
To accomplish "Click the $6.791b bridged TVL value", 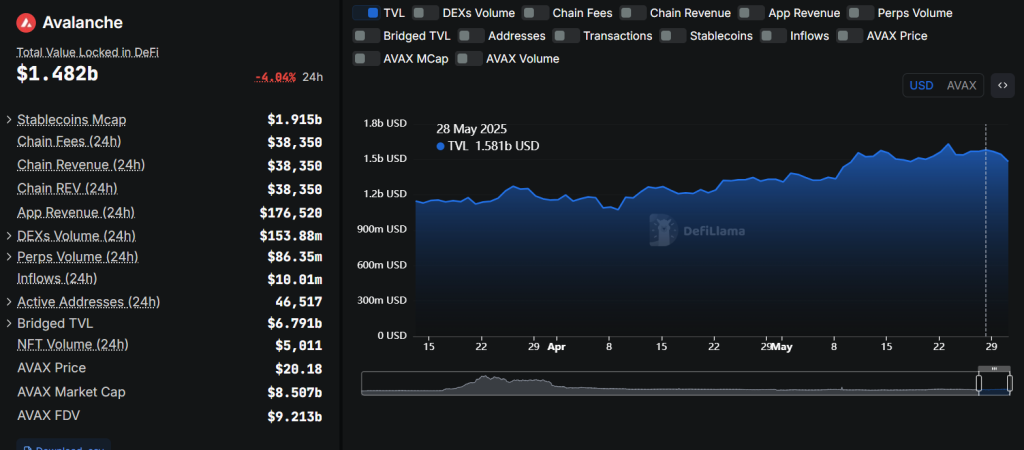I will click(295, 323).
